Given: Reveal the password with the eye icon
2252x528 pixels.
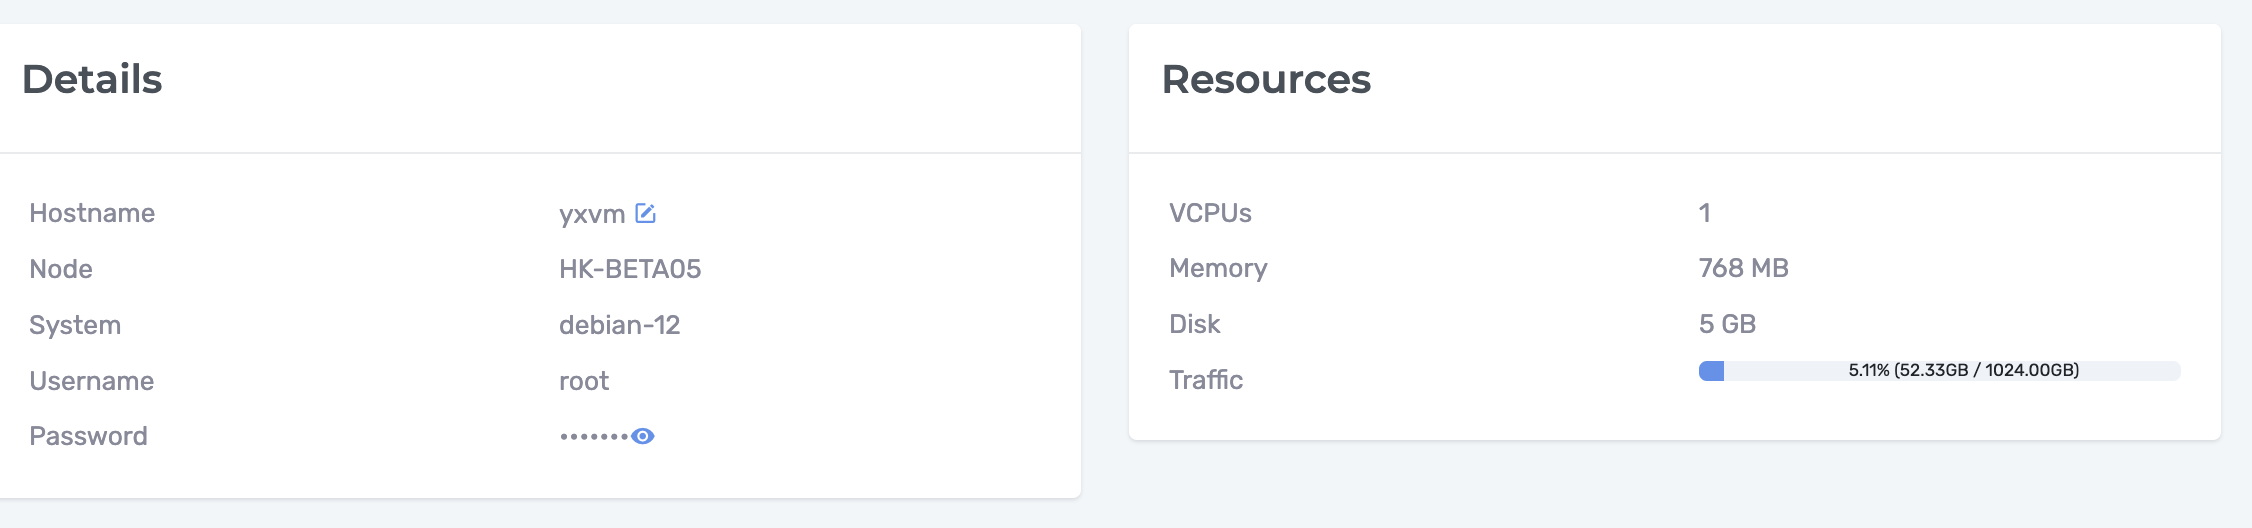Looking at the screenshot, I should click(x=643, y=436).
